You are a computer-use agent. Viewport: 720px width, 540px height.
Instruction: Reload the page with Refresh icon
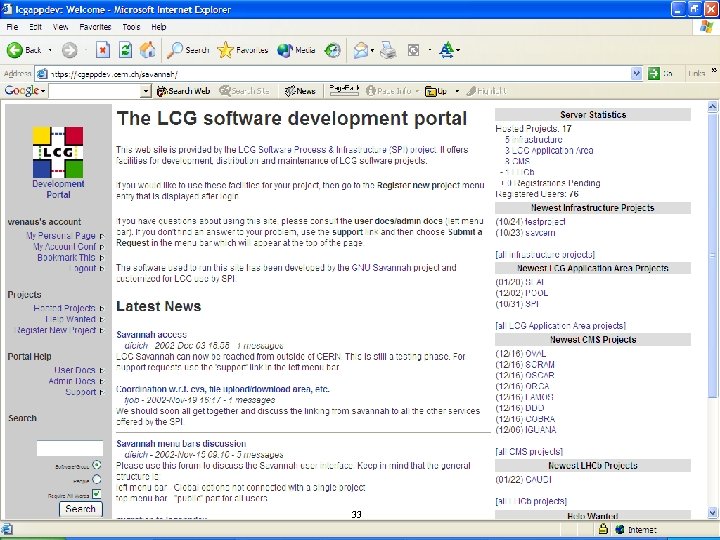125,50
